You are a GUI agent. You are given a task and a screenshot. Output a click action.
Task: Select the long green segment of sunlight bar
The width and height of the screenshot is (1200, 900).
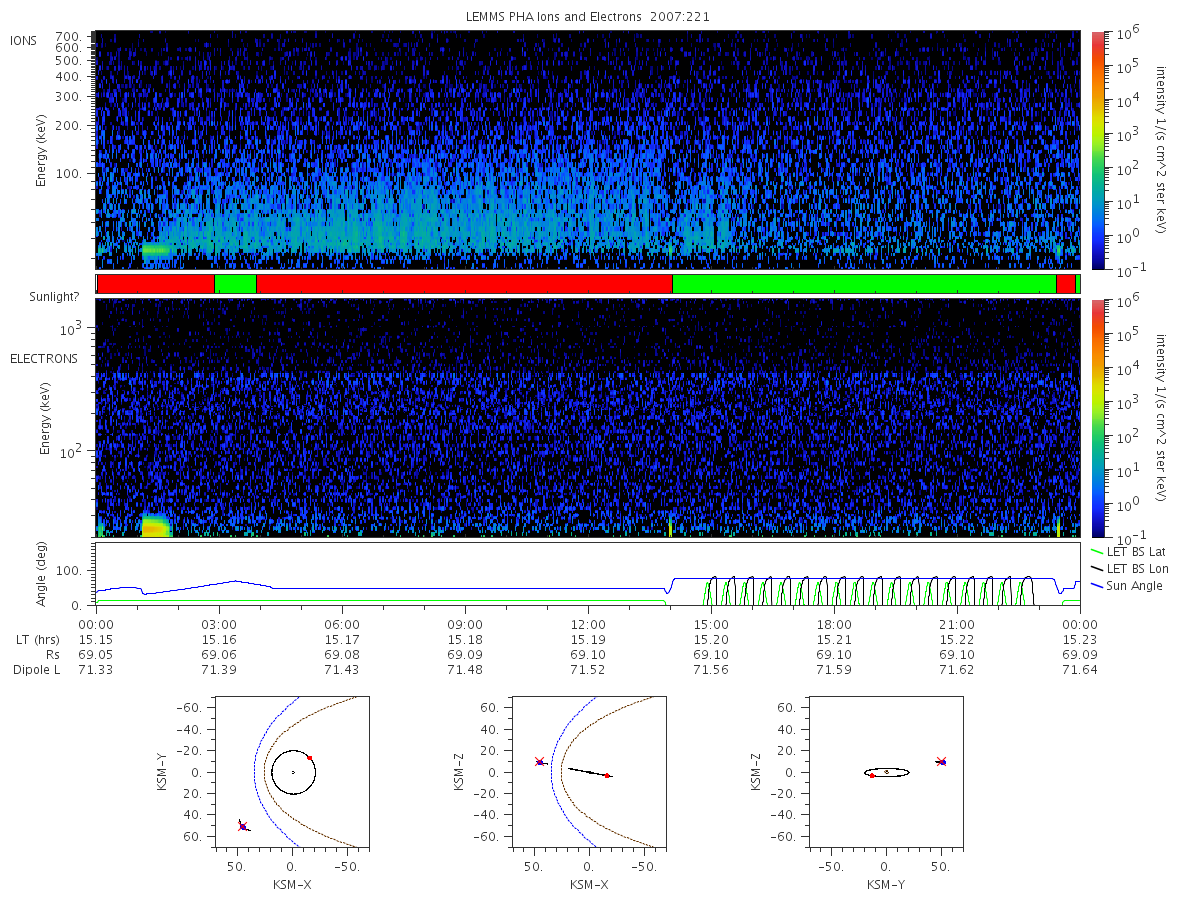coord(864,284)
